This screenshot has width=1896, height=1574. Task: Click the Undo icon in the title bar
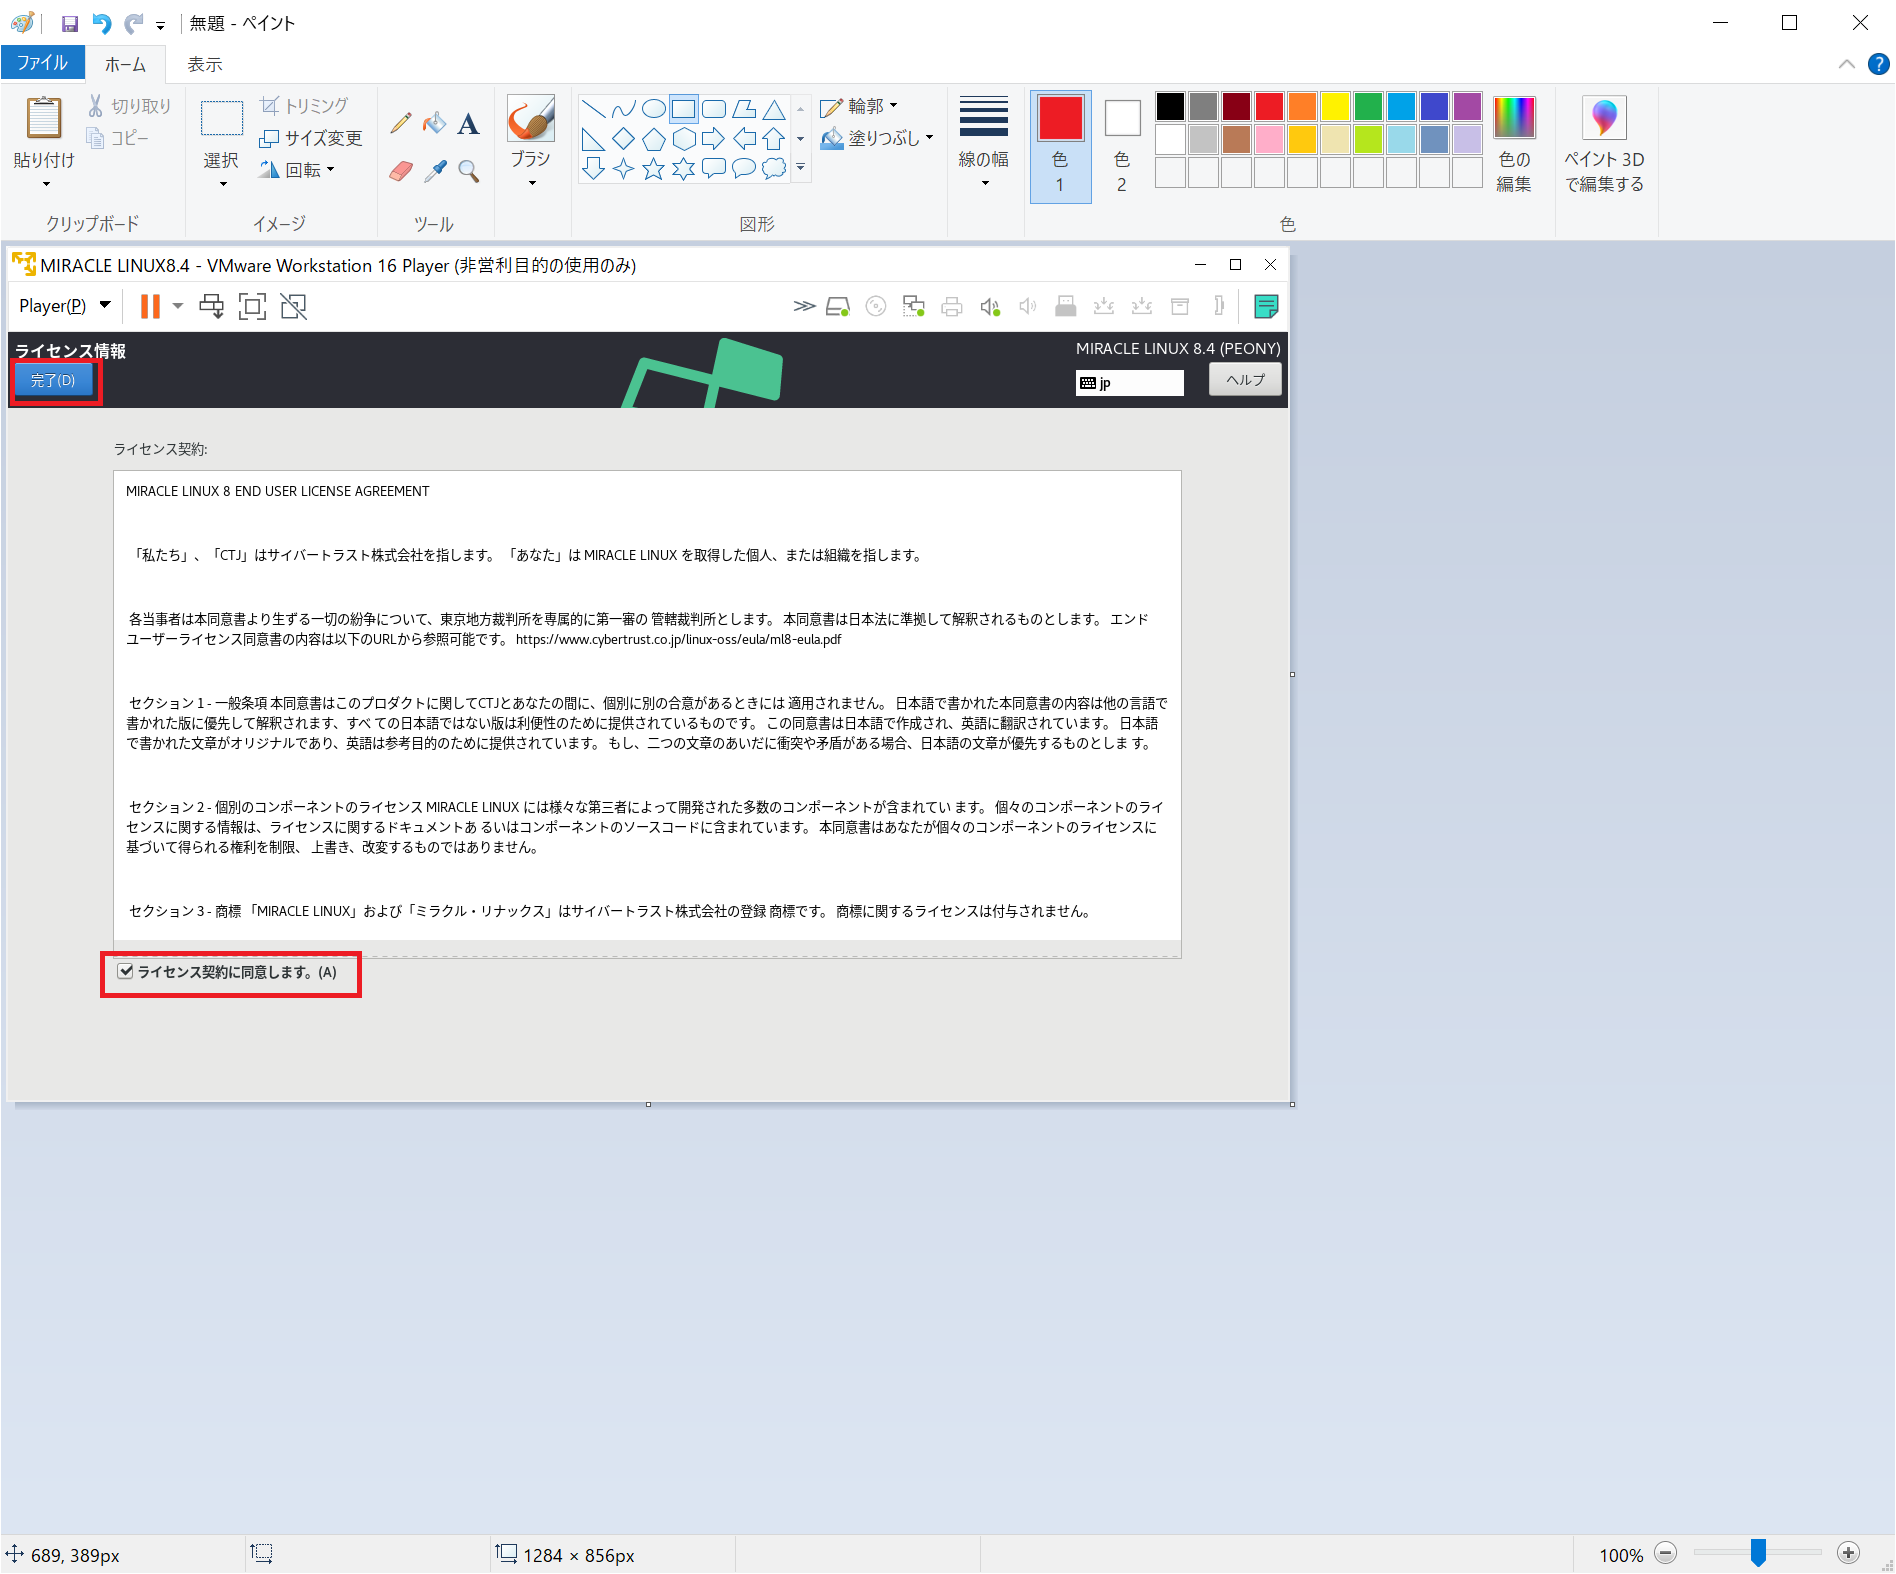tap(101, 23)
